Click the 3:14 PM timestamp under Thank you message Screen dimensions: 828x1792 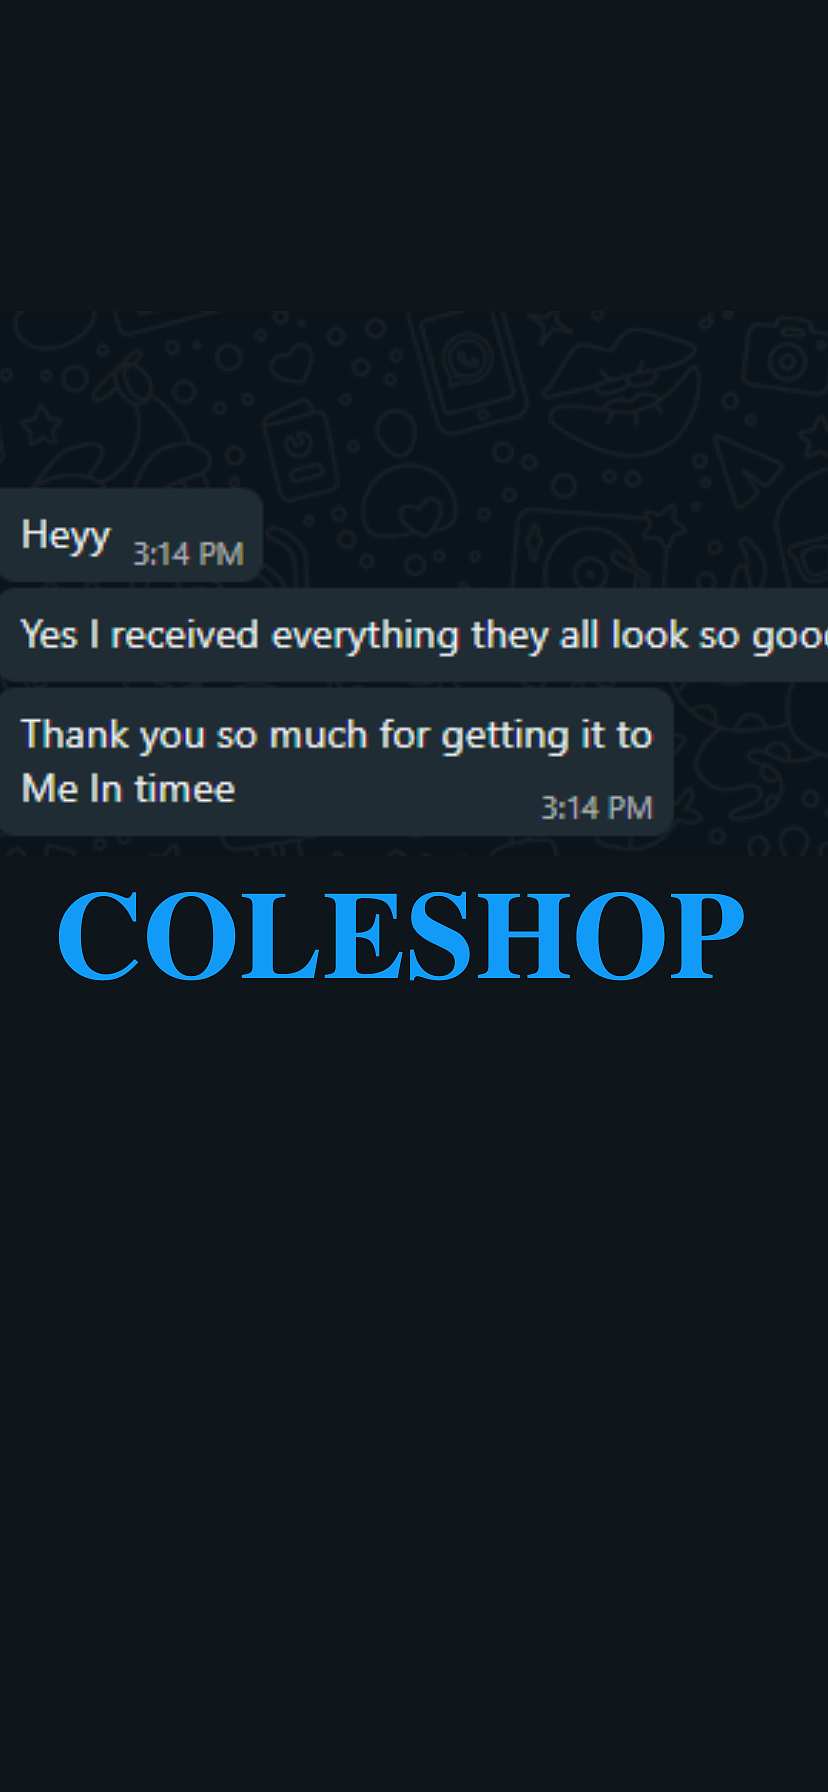pyautogui.click(x=597, y=808)
